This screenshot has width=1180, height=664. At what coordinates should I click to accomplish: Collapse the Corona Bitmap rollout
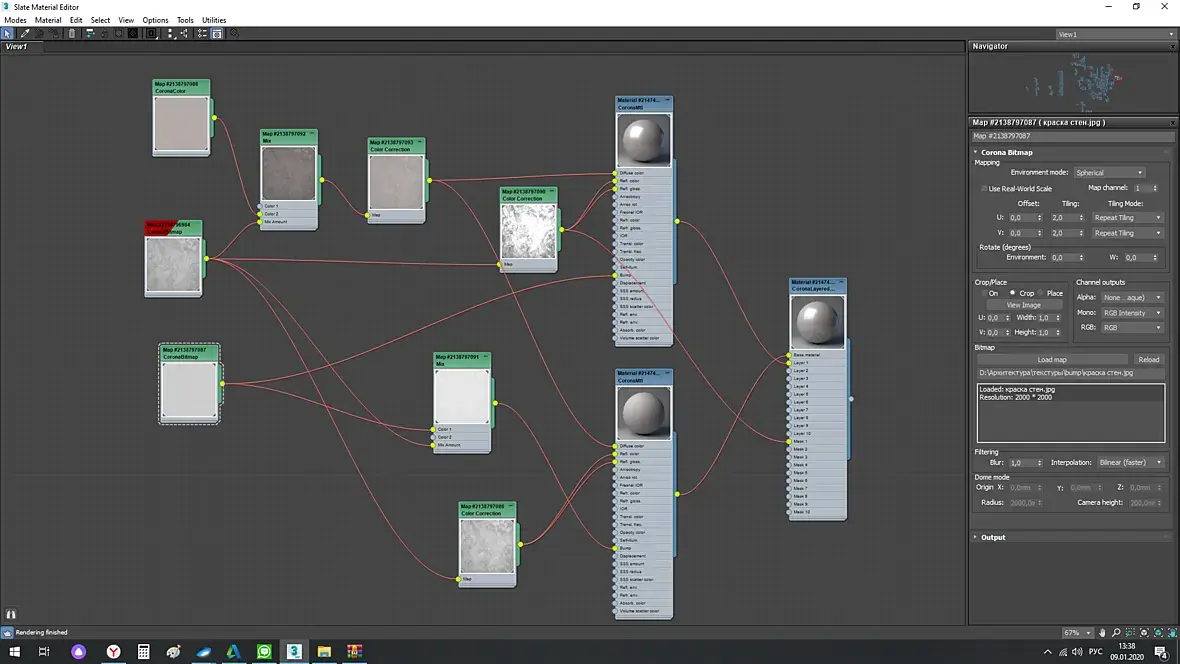1006,152
